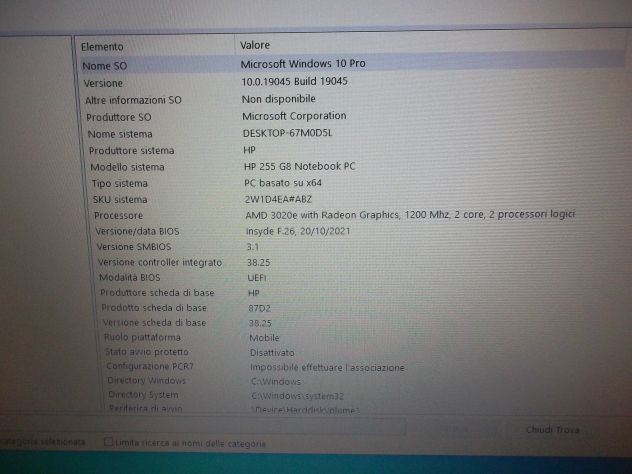Viewport: 632px width, 474px height.
Task: Click the 'Mobile' platform role value
Action: (x=264, y=338)
